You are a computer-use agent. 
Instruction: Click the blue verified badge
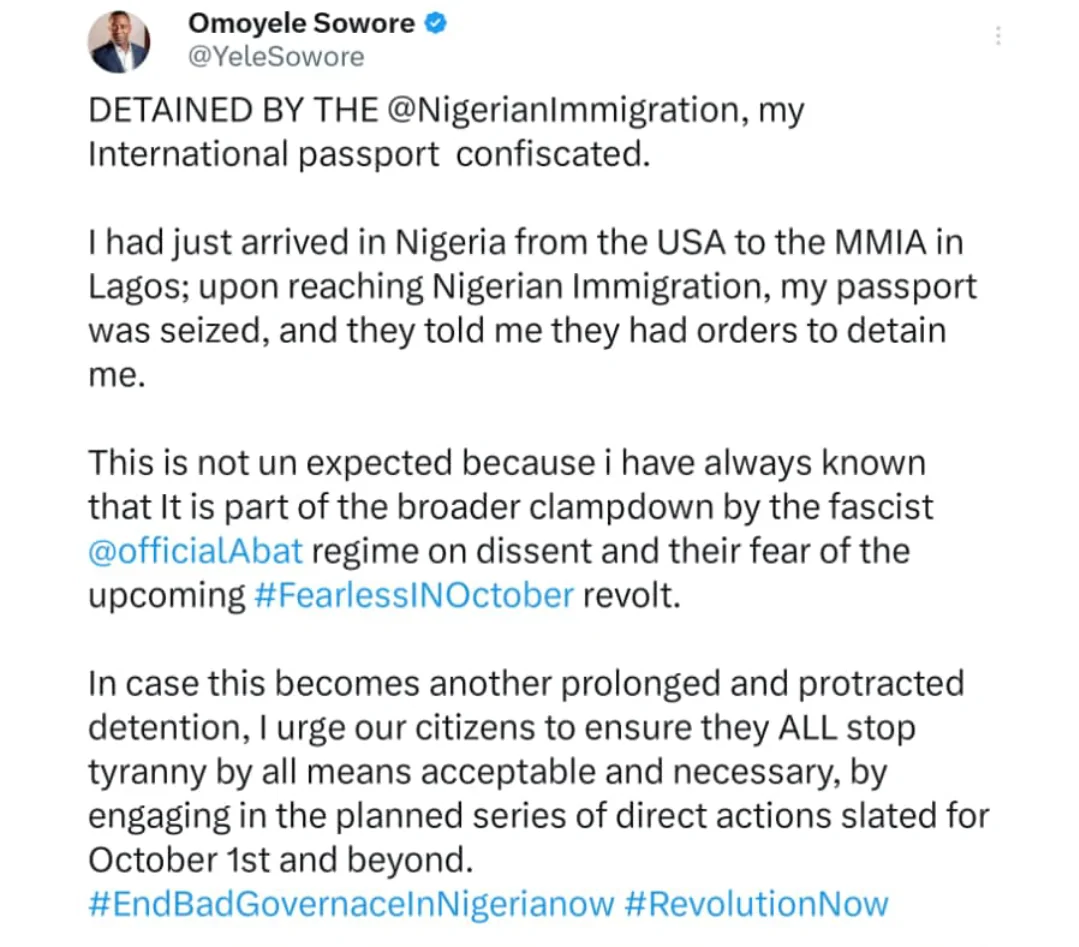click(435, 24)
